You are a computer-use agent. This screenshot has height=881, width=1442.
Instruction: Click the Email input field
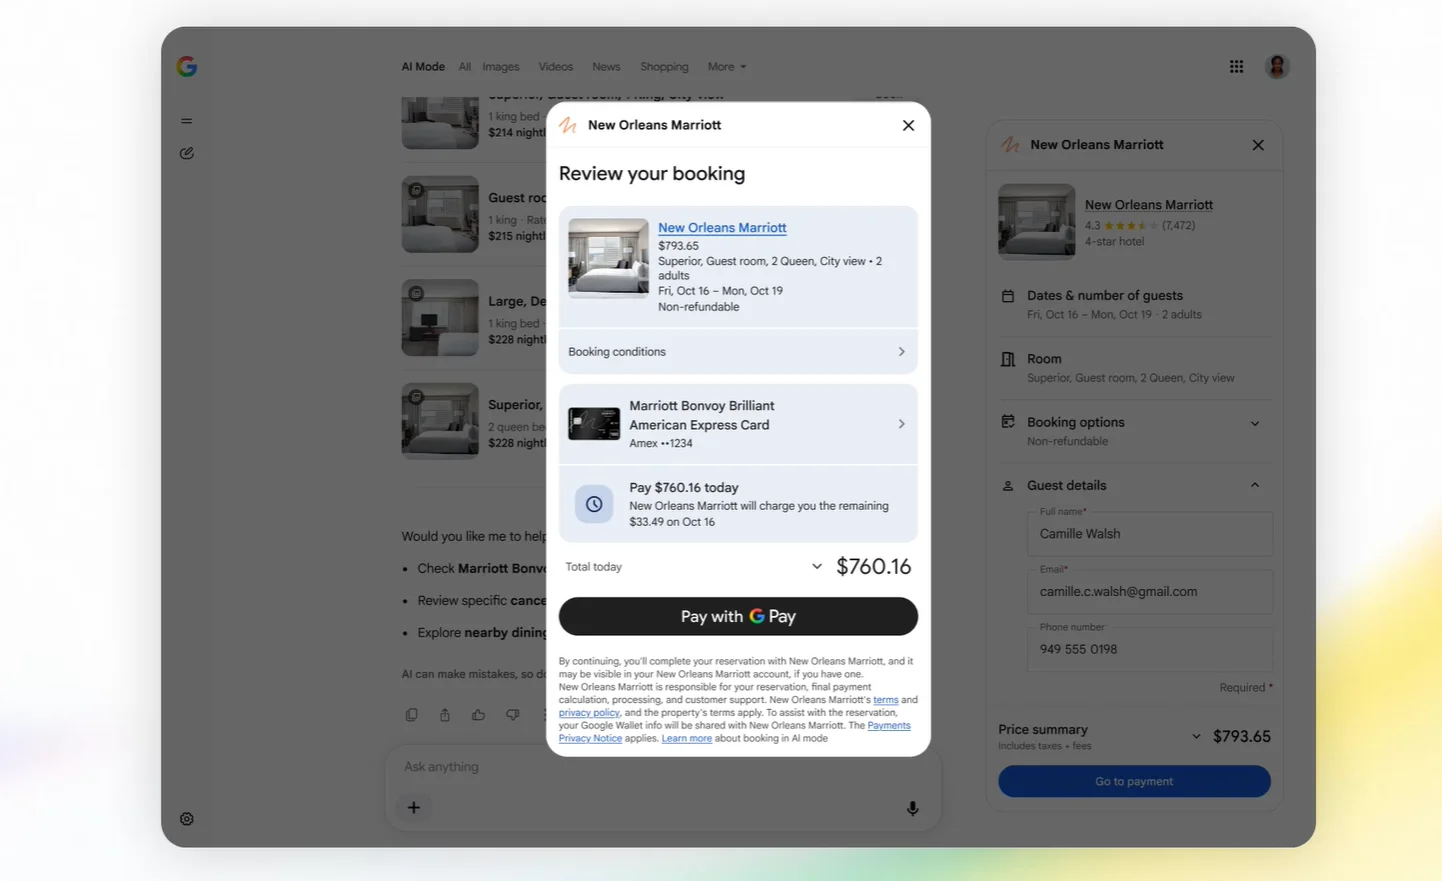coord(1150,592)
